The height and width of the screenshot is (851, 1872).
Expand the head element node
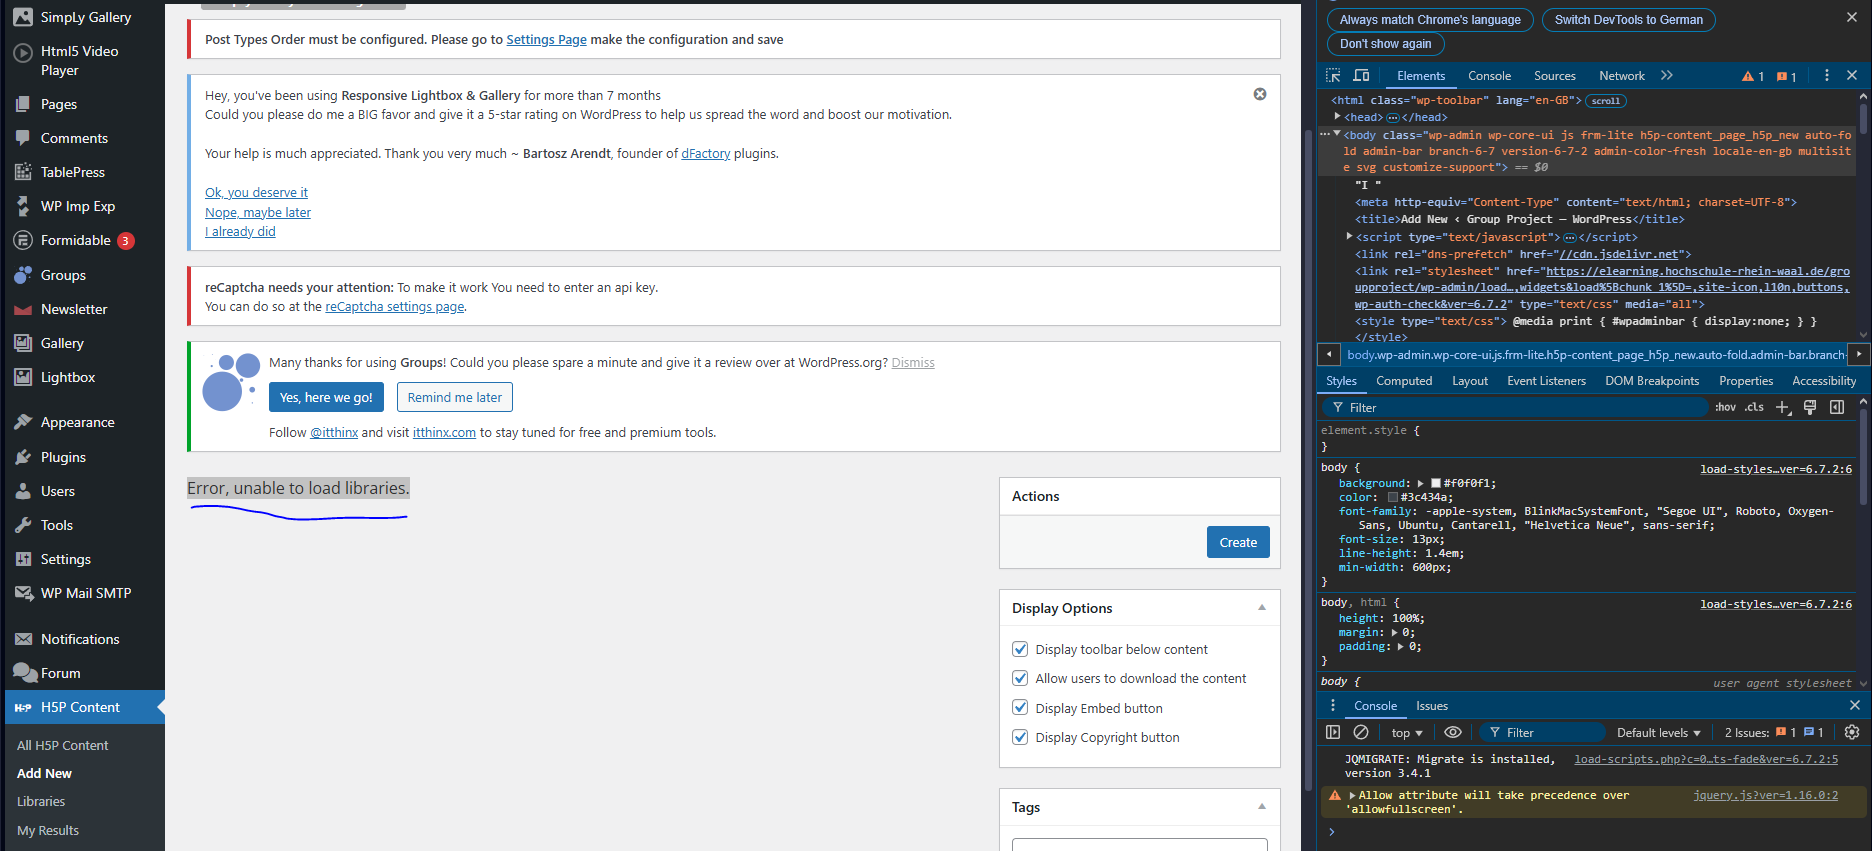1338,117
